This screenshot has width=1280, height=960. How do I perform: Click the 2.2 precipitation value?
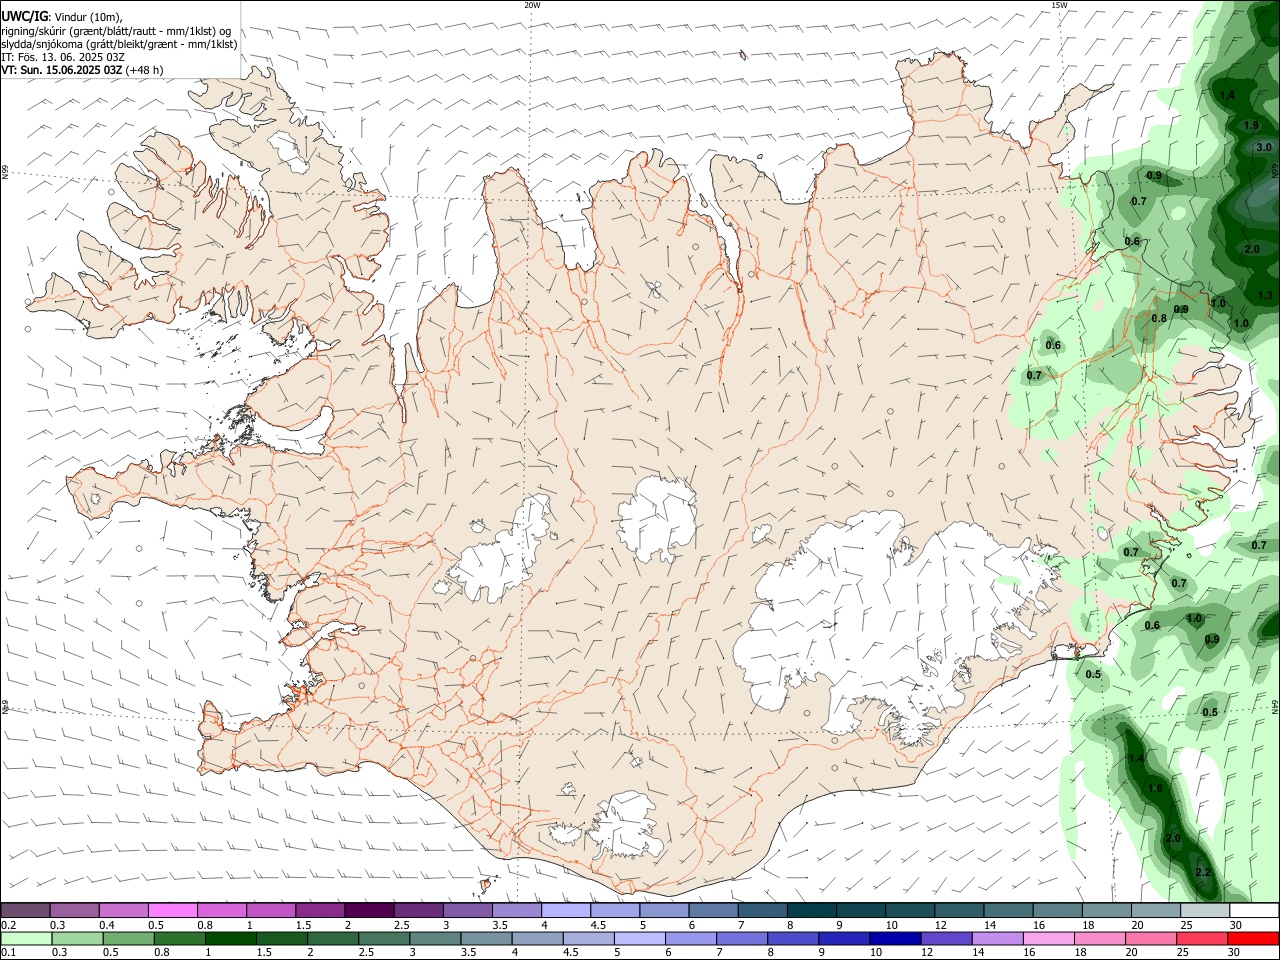[1203, 872]
